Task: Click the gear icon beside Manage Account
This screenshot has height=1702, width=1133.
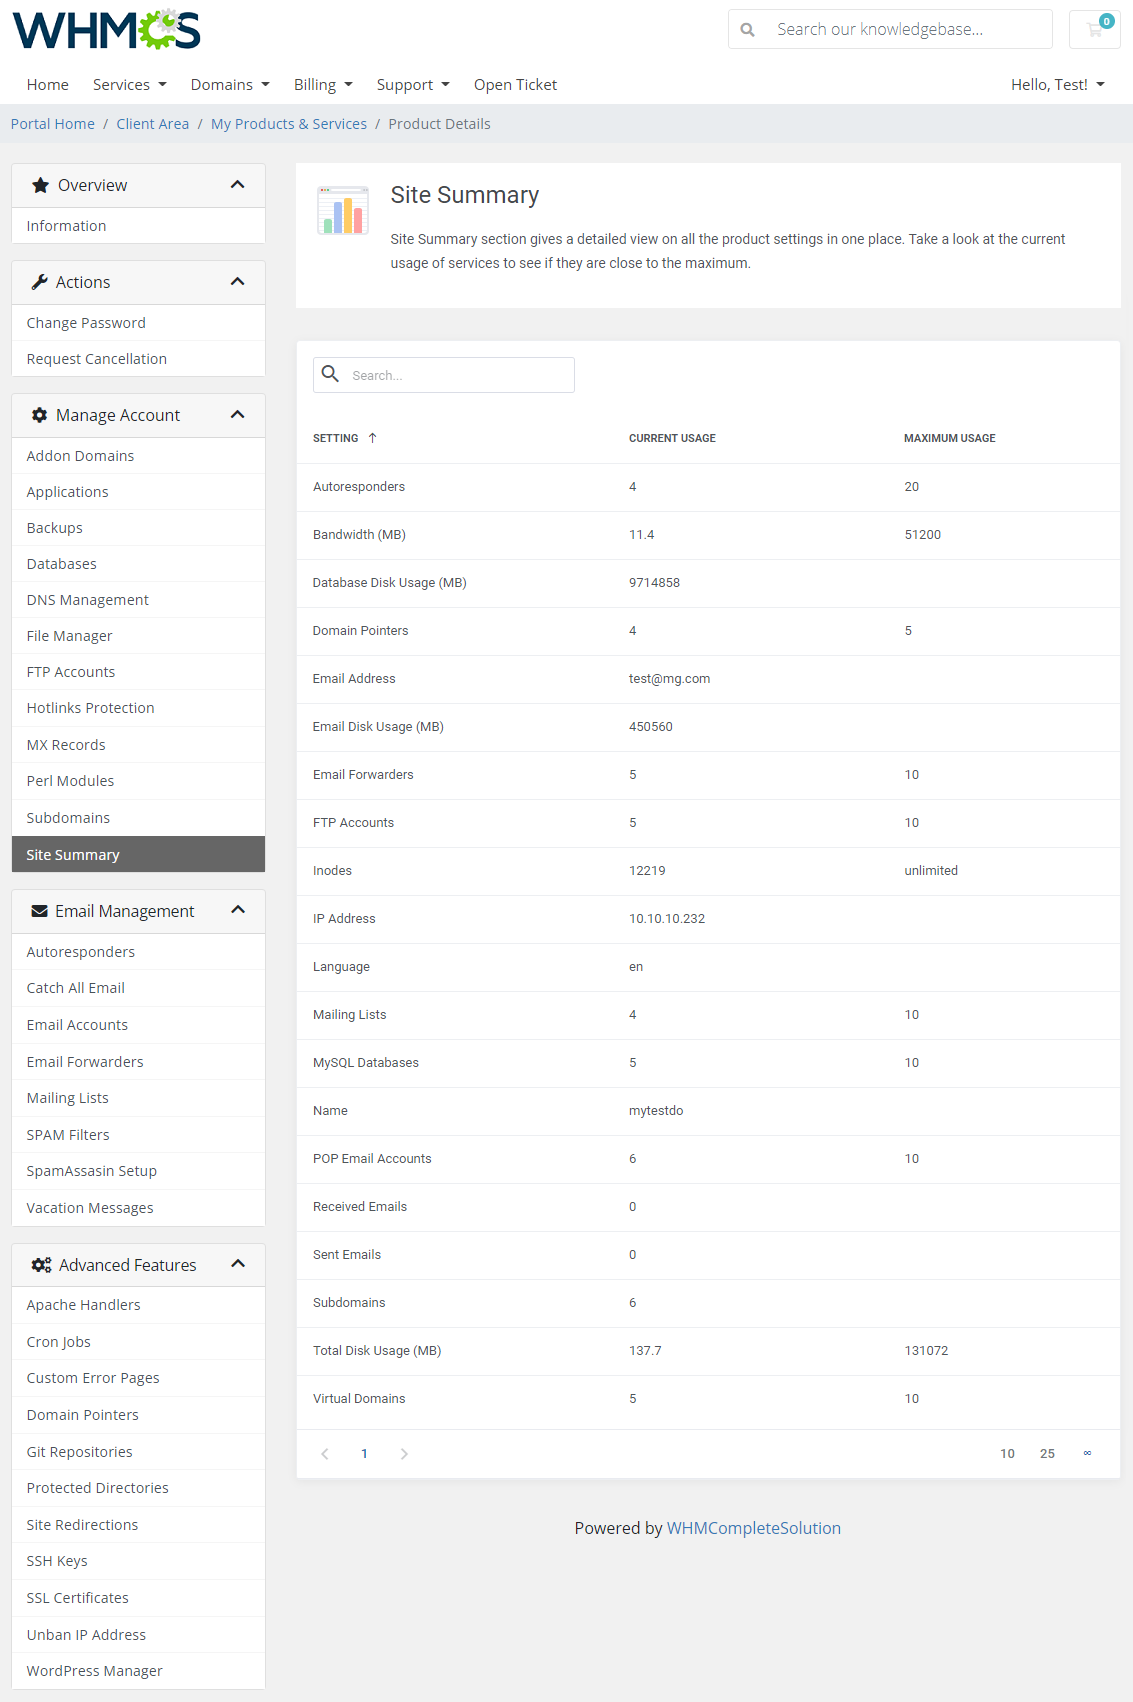Action: [x=40, y=414]
